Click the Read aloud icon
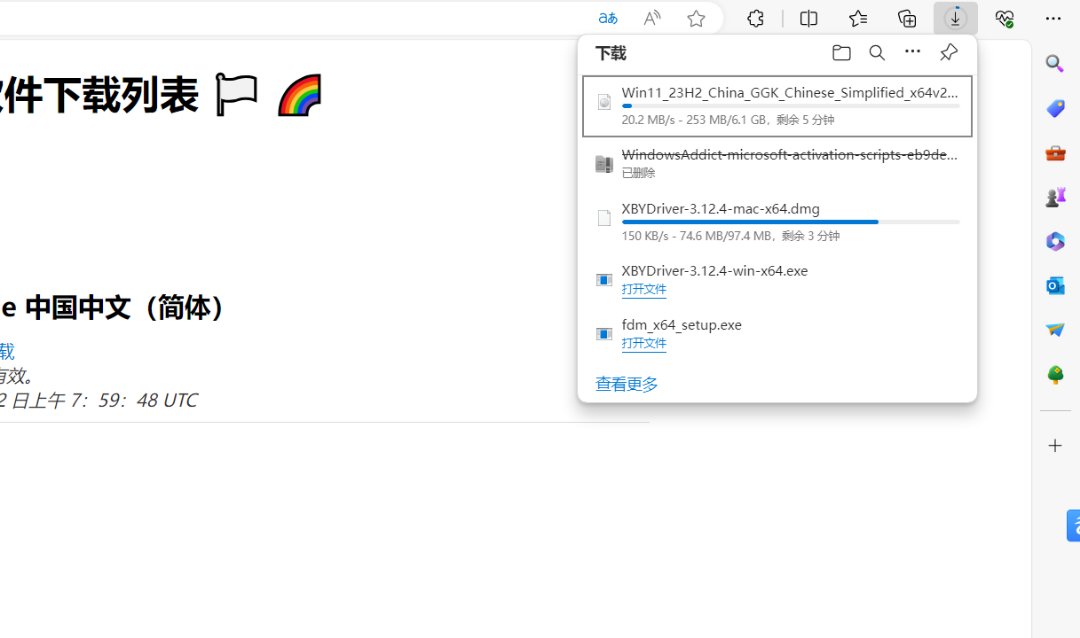Screen dimensions: 1080x638 tap(652, 18)
